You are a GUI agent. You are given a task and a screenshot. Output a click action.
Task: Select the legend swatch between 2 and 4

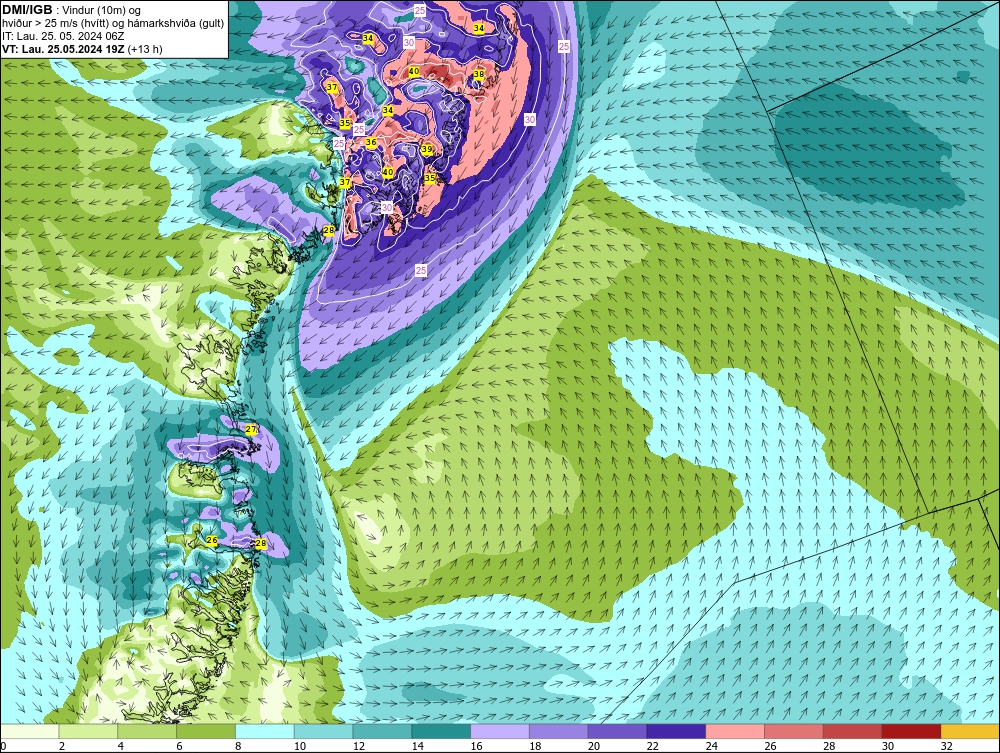[88, 731]
